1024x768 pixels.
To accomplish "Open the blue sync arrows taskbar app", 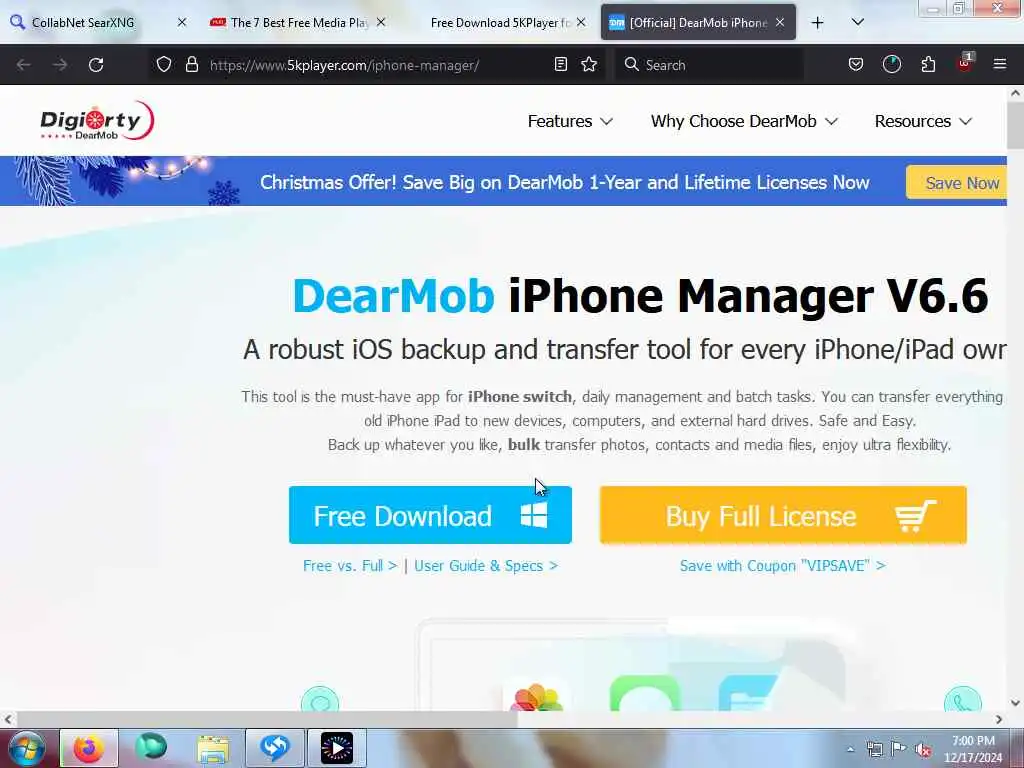I will click(x=274, y=748).
